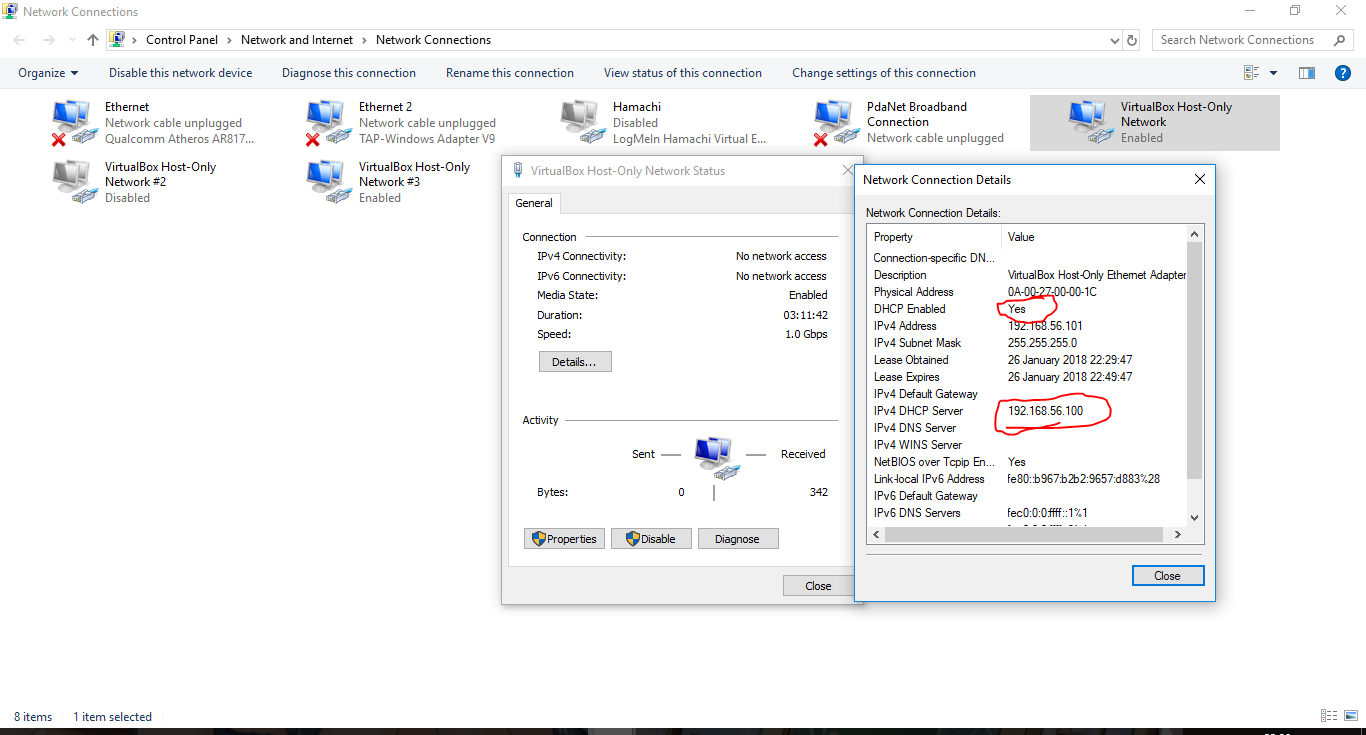Open connection Details from the status dialog
The image size is (1366, 735).
pos(575,361)
